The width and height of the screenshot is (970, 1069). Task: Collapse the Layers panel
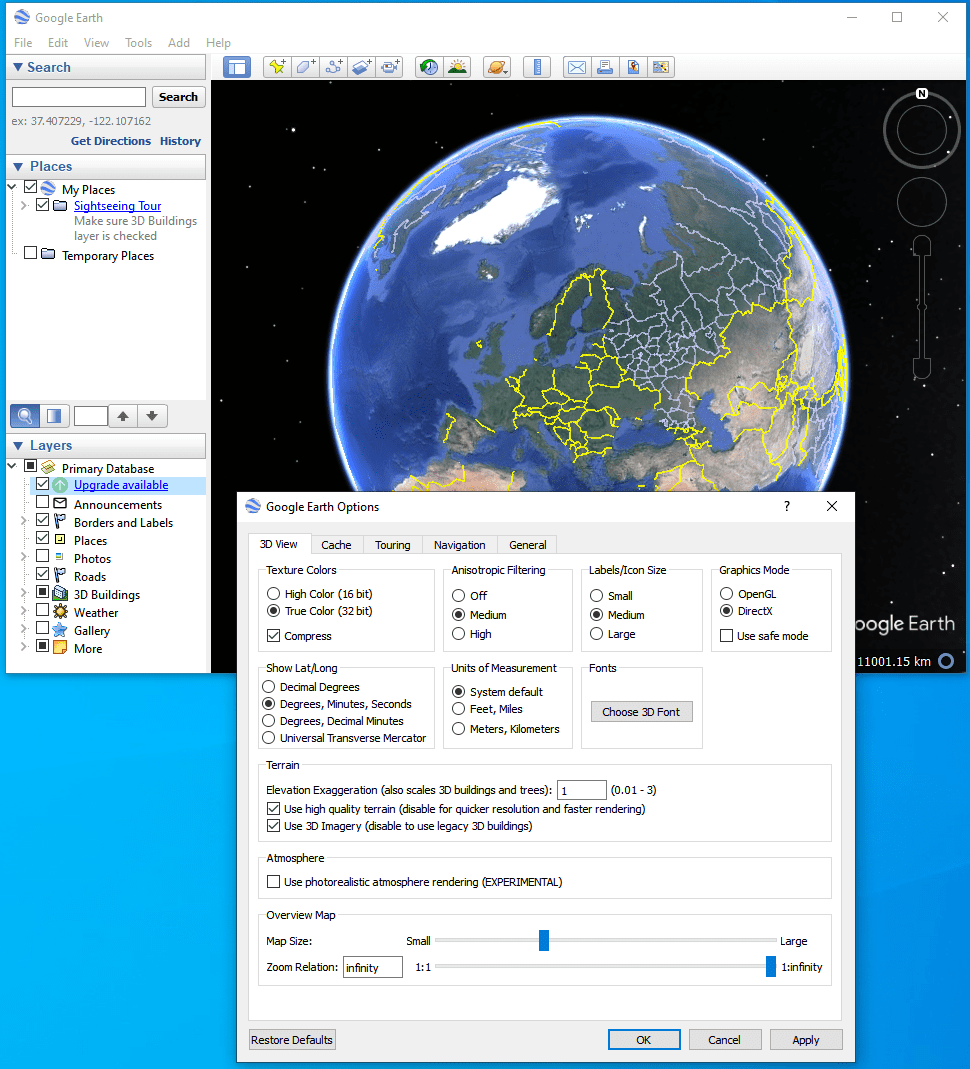pyautogui.click(x=18, y=445)
